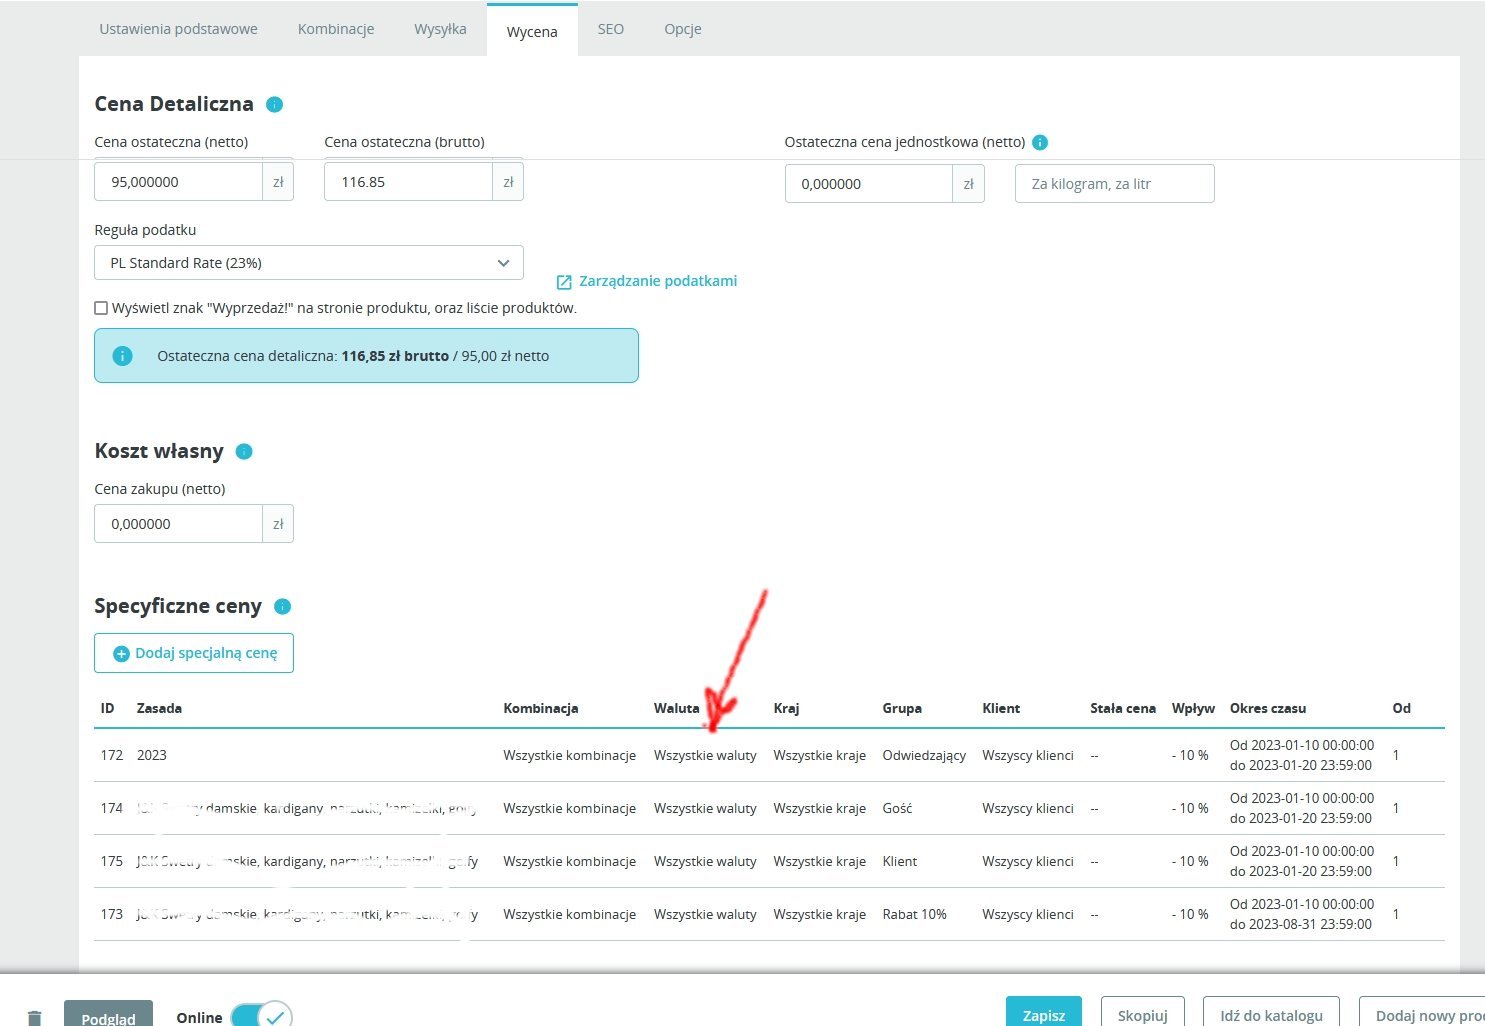Image resolution: width=1485 pixels, height=1026 pixels.
Task: Click info icon next to Ostateczna cena jednostkowa
Action: [x=1040, y=142]
